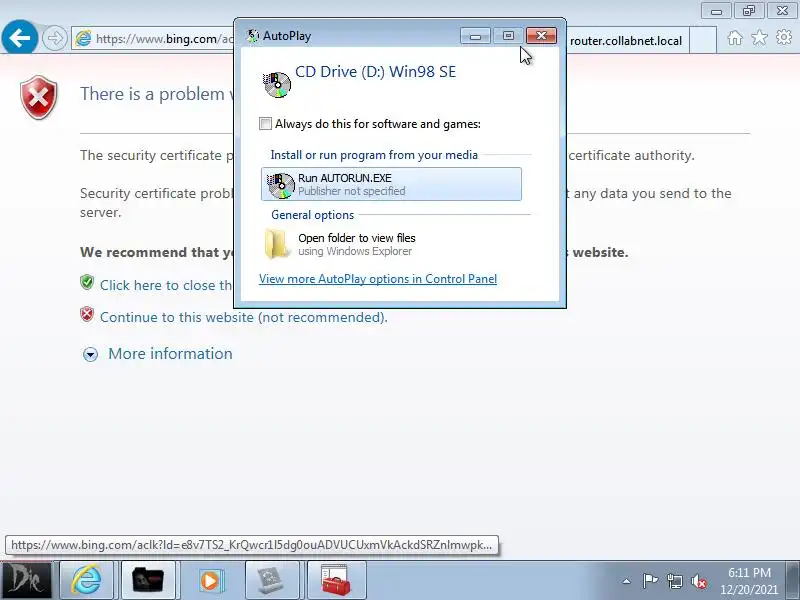Enable Always do this for software and games
800x600 pixels.
[265, 123]
